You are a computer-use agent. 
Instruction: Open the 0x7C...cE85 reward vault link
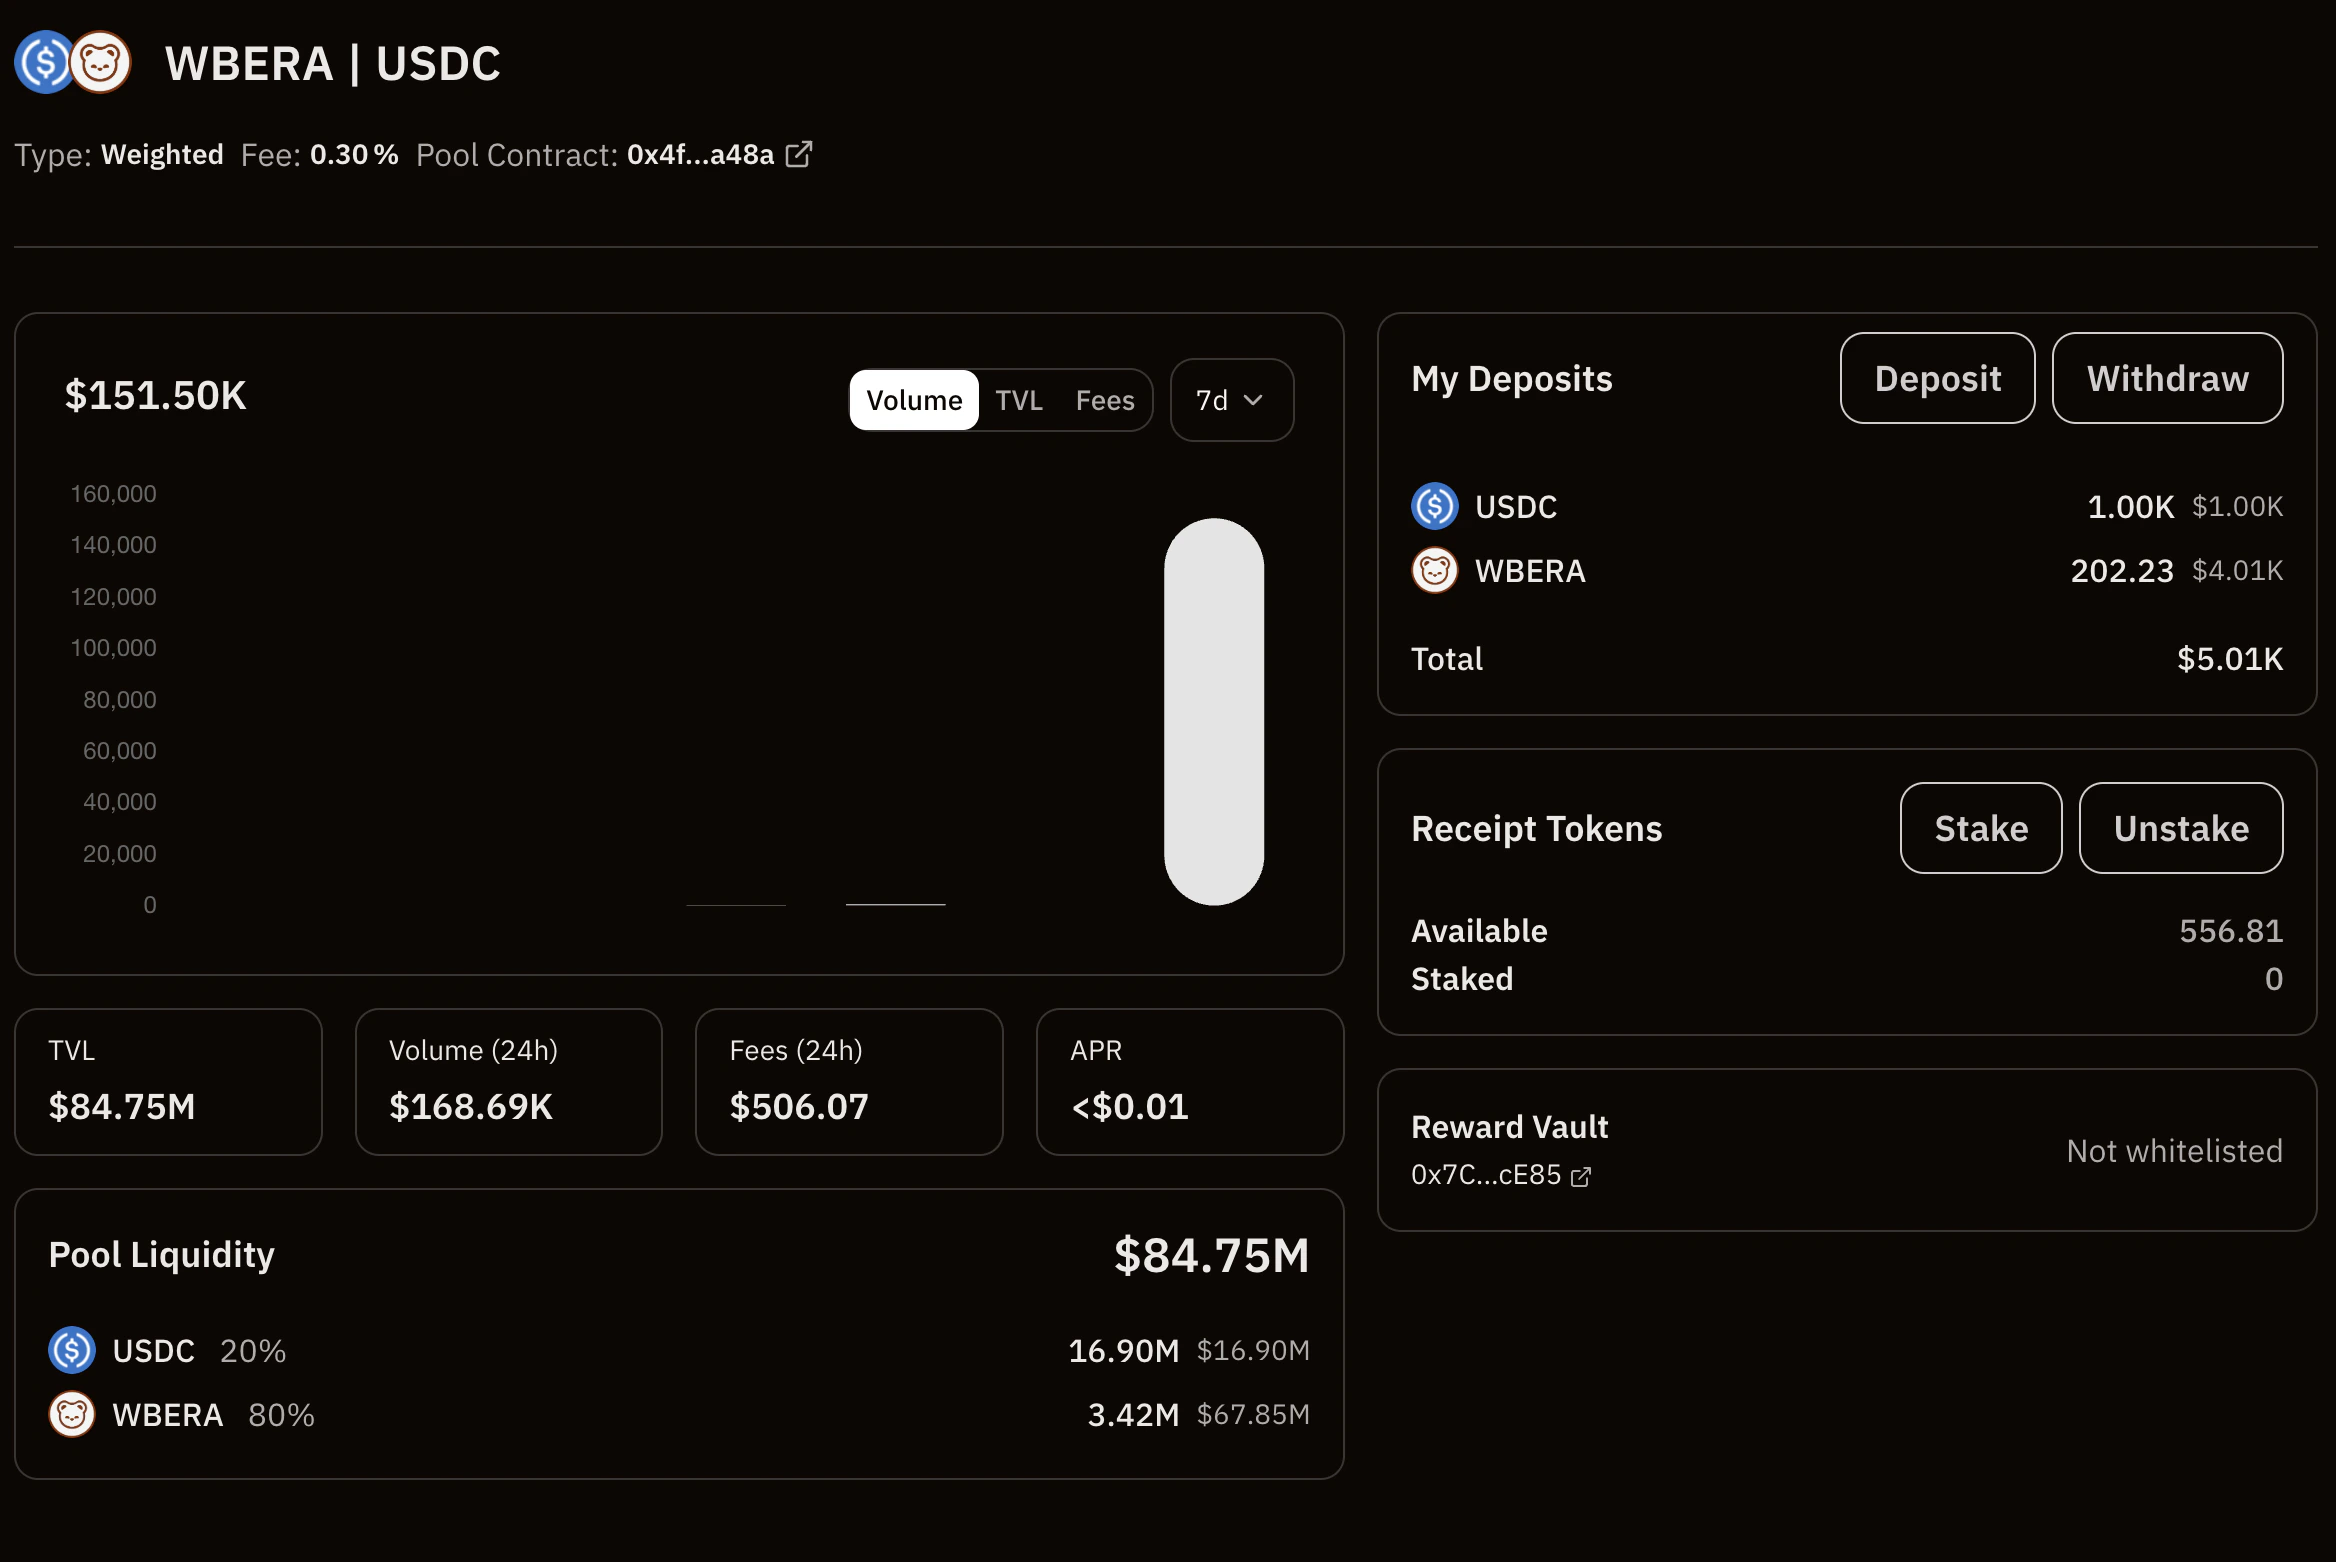coord(1486,1174)
